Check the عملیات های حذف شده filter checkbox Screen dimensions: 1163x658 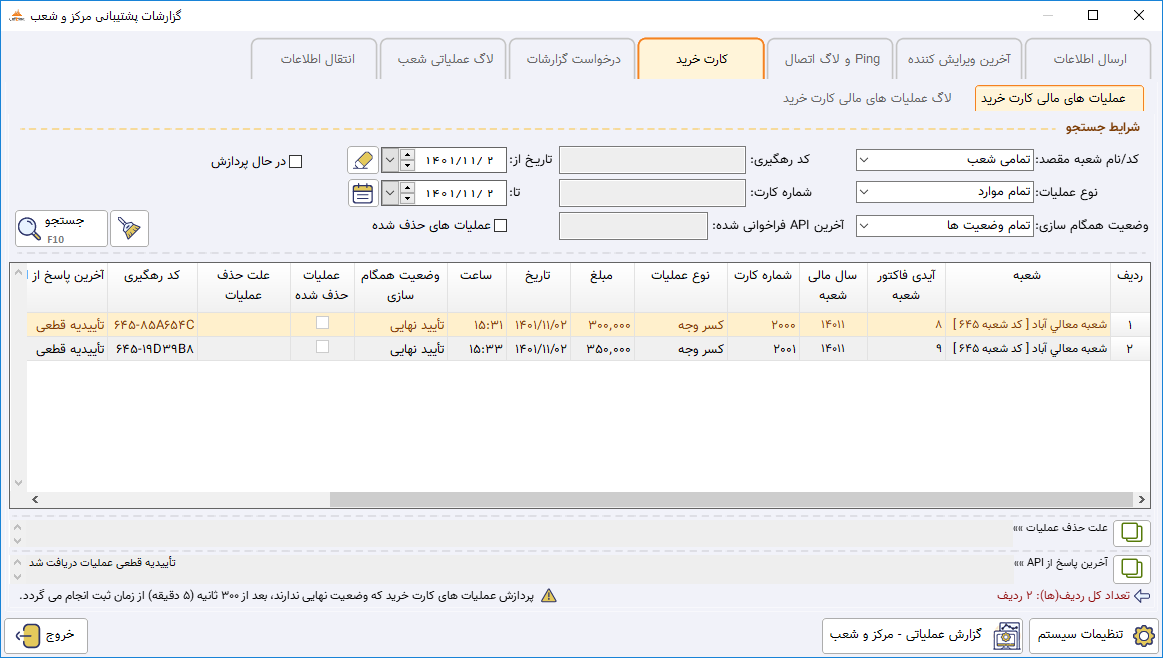(x=501, y=226)
